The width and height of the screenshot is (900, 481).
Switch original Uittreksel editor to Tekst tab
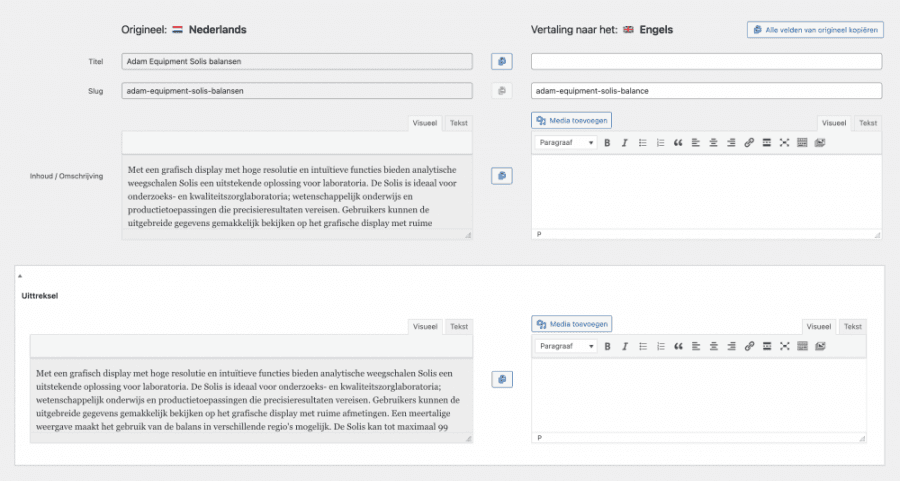459,327
